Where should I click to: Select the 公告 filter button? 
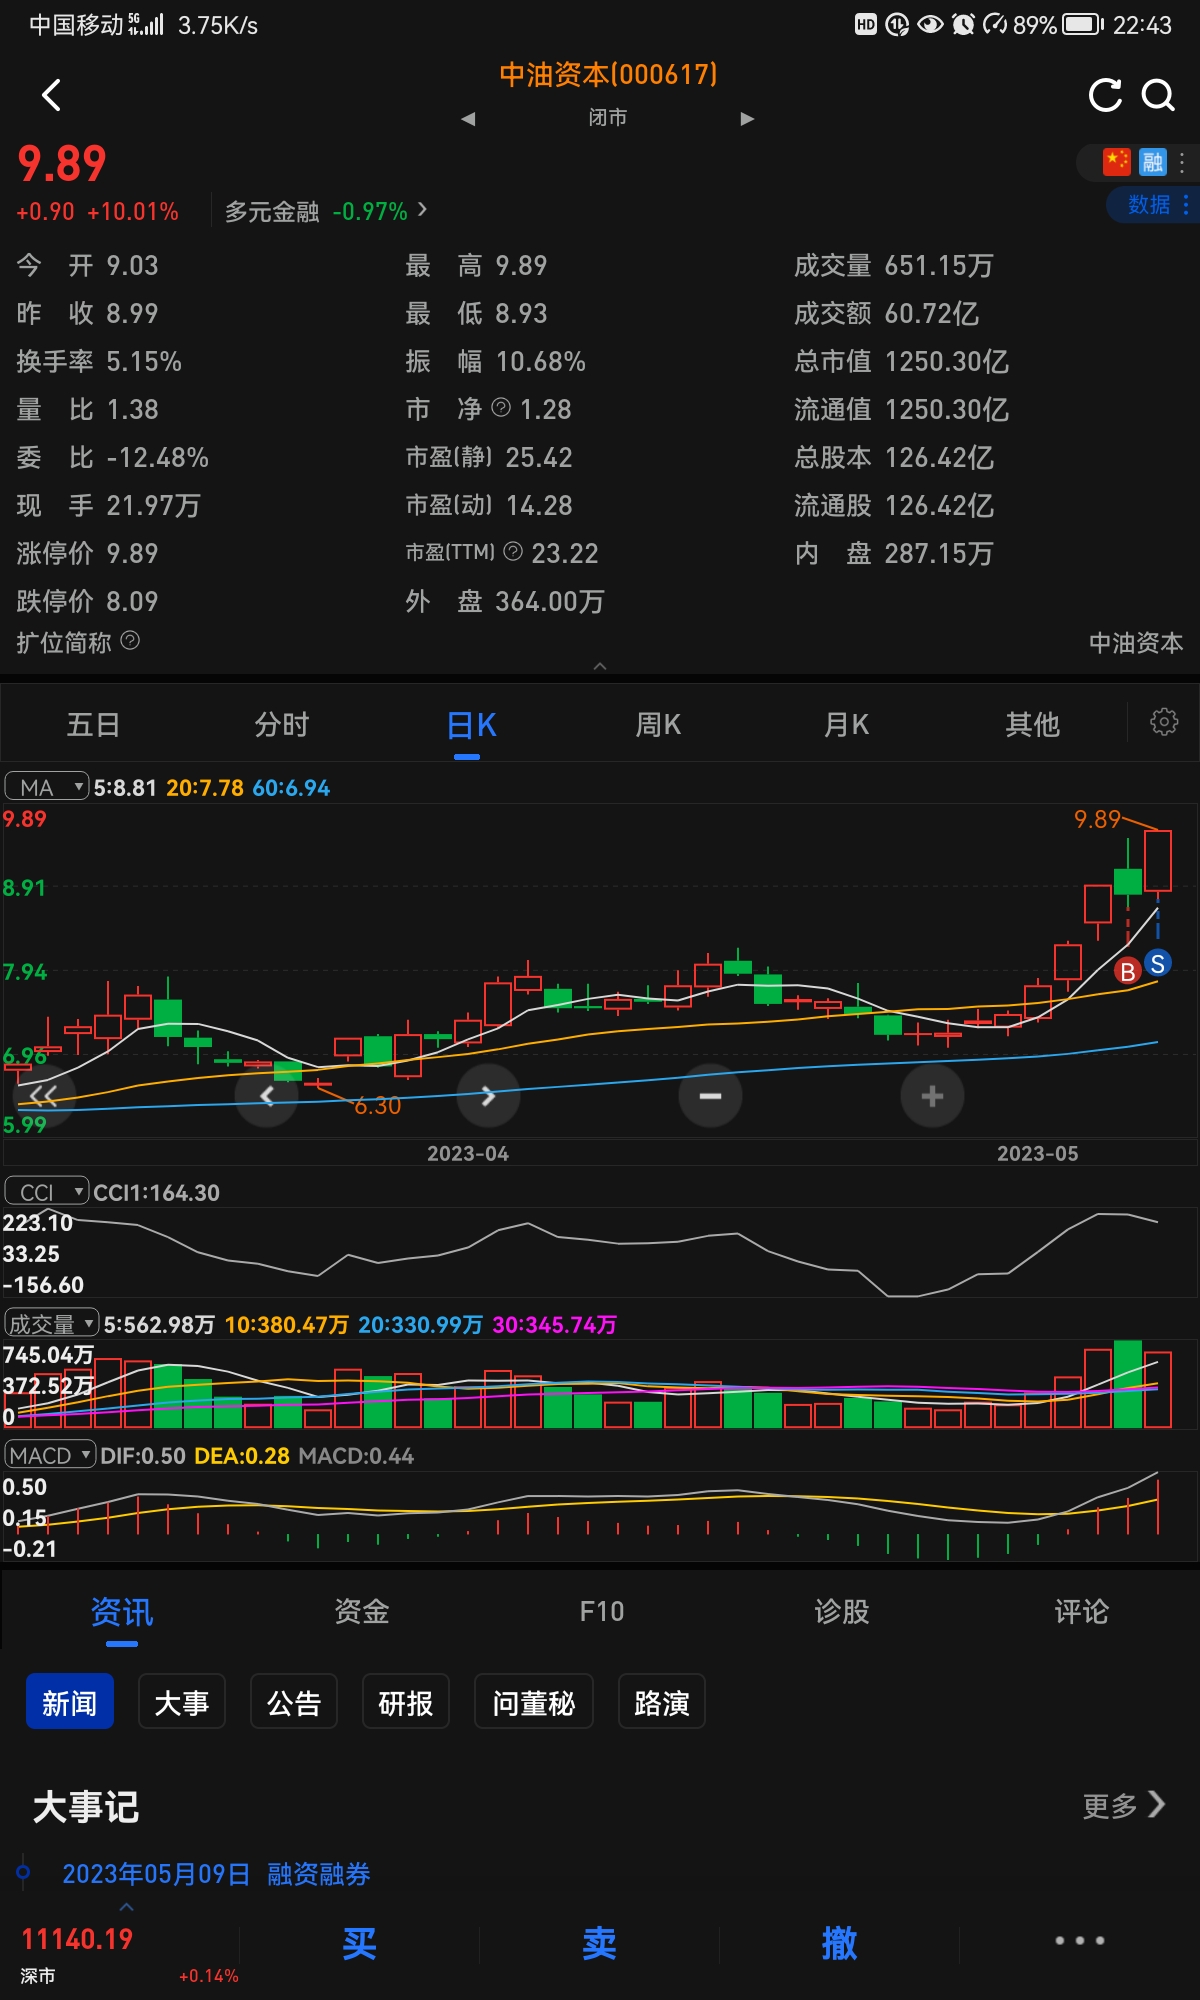point(294,1702)
